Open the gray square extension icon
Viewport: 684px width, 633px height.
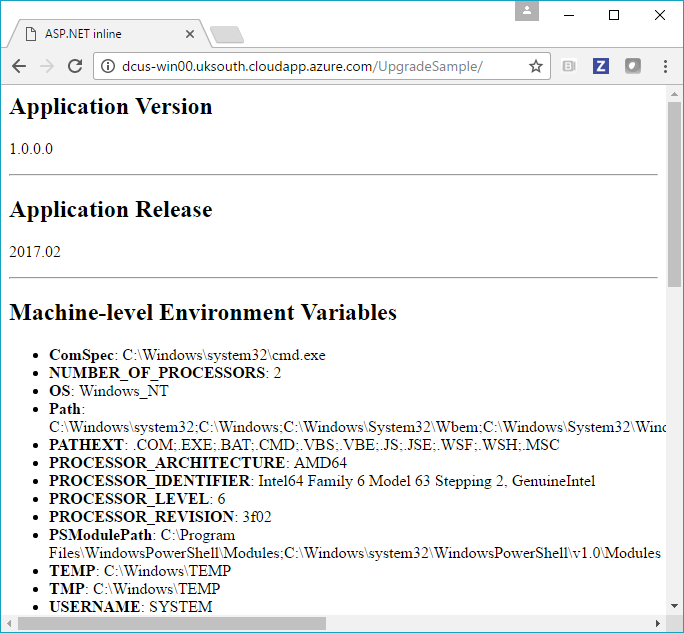[x=633, y=66]
